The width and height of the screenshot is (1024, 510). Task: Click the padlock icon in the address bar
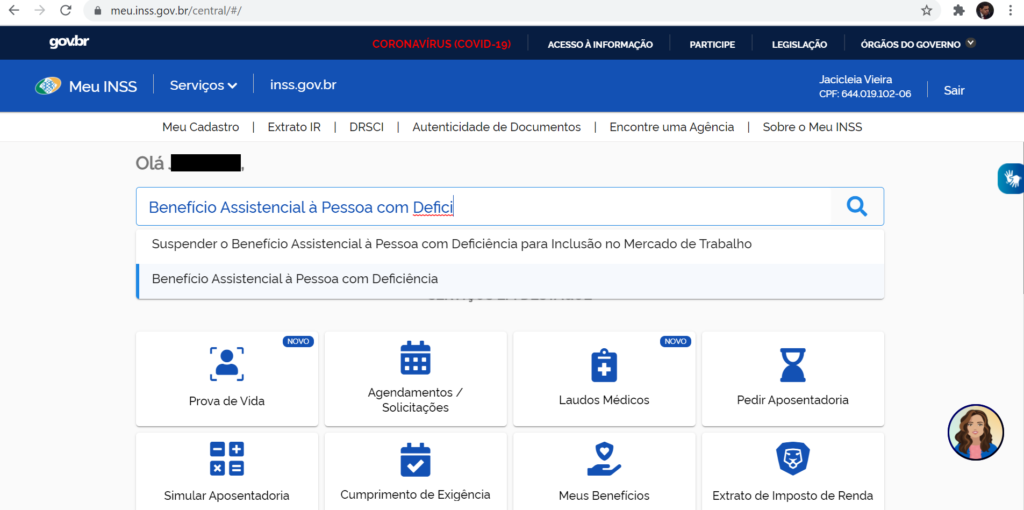[x=98, y=11]
